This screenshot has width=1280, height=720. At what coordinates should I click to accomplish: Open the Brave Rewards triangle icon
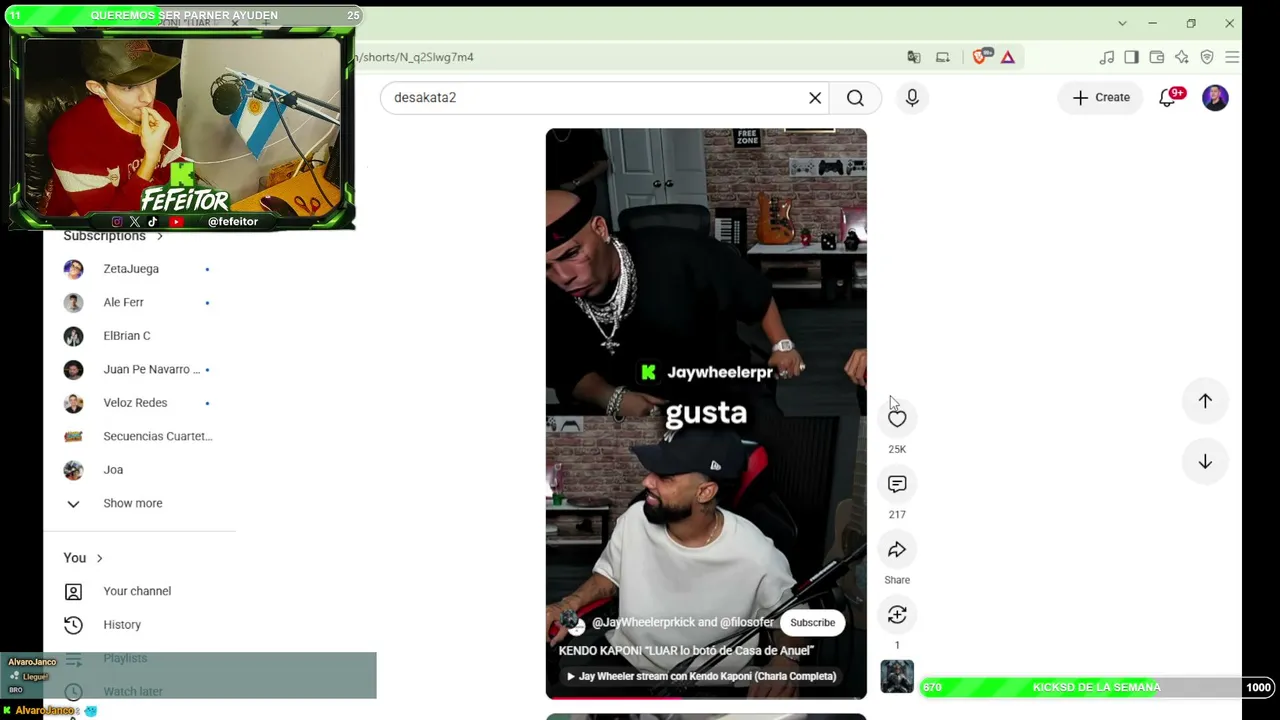[1008, 57]
